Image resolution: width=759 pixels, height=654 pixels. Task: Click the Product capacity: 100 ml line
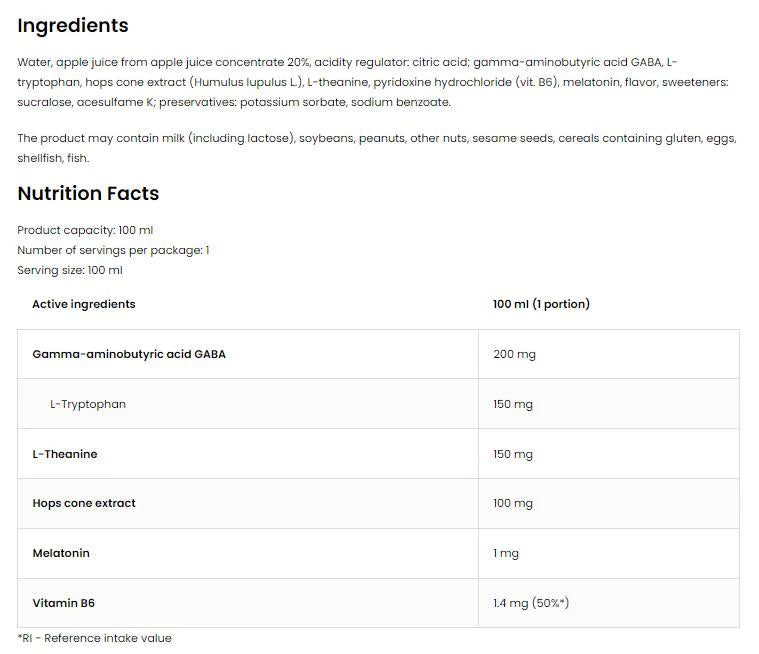tap(85, 230)
